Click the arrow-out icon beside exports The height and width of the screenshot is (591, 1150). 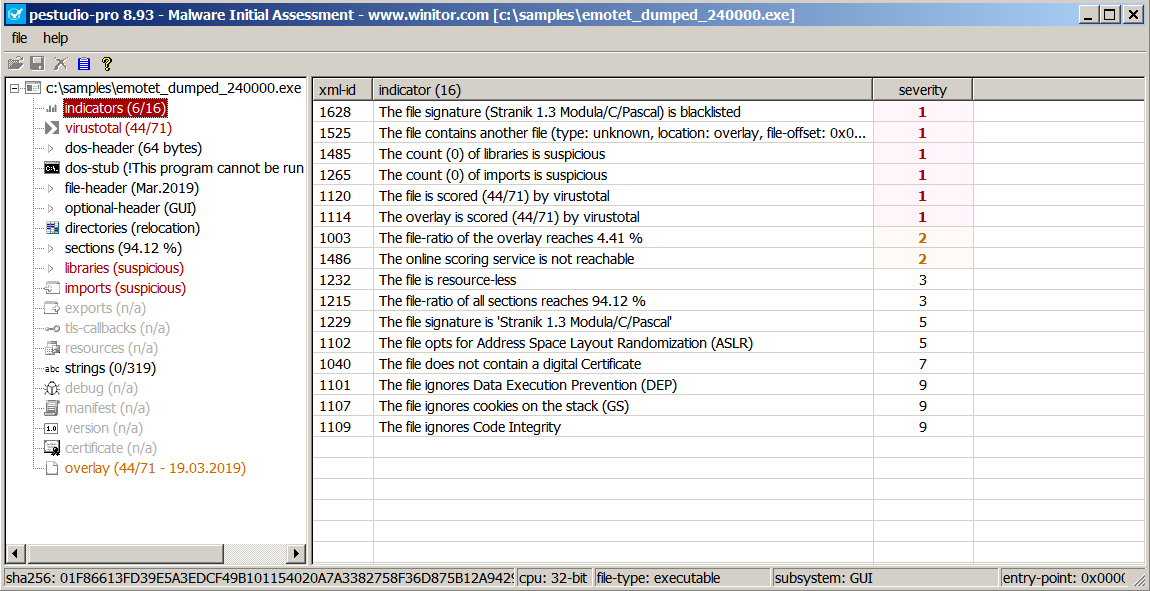point(51,308)
